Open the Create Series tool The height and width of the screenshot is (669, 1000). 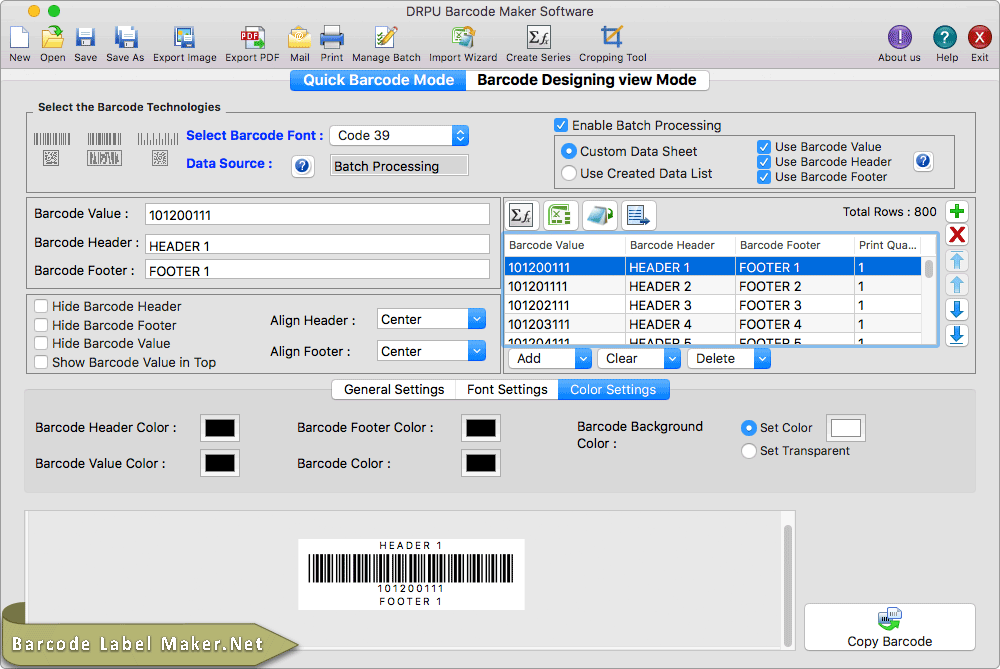pos(538,38)
